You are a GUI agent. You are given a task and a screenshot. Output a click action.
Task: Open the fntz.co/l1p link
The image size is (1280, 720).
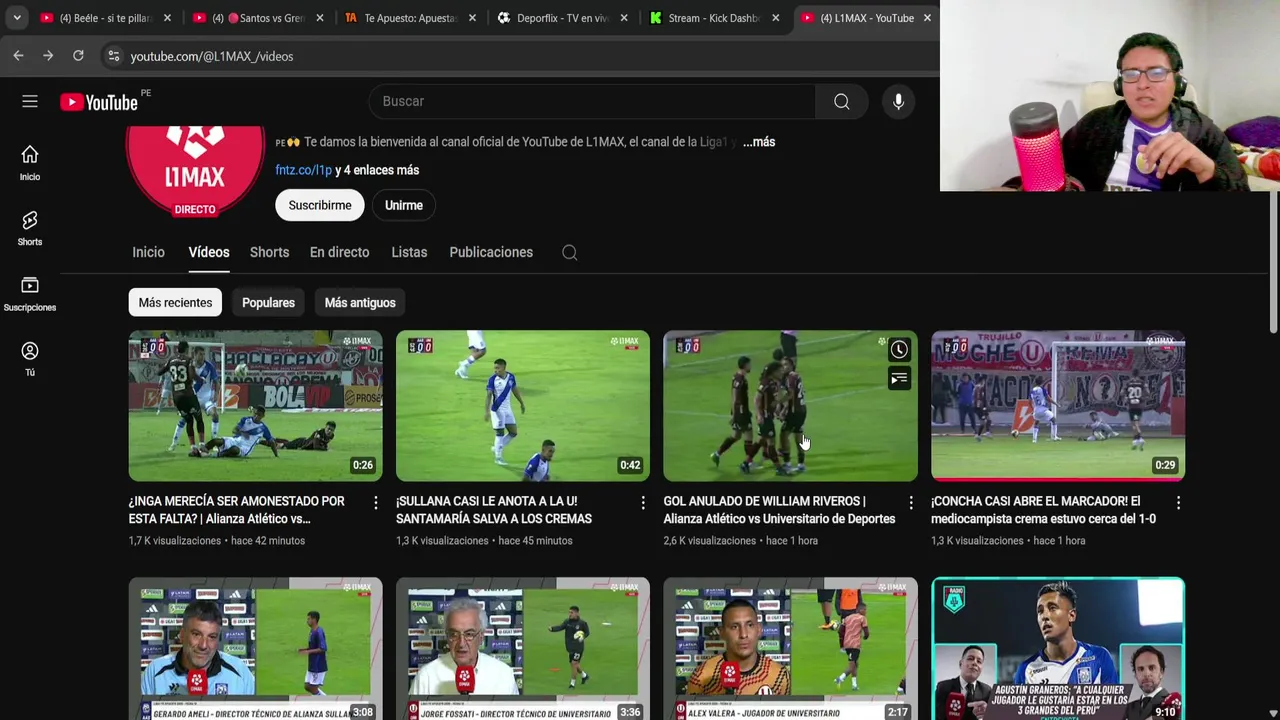[303, 170]
